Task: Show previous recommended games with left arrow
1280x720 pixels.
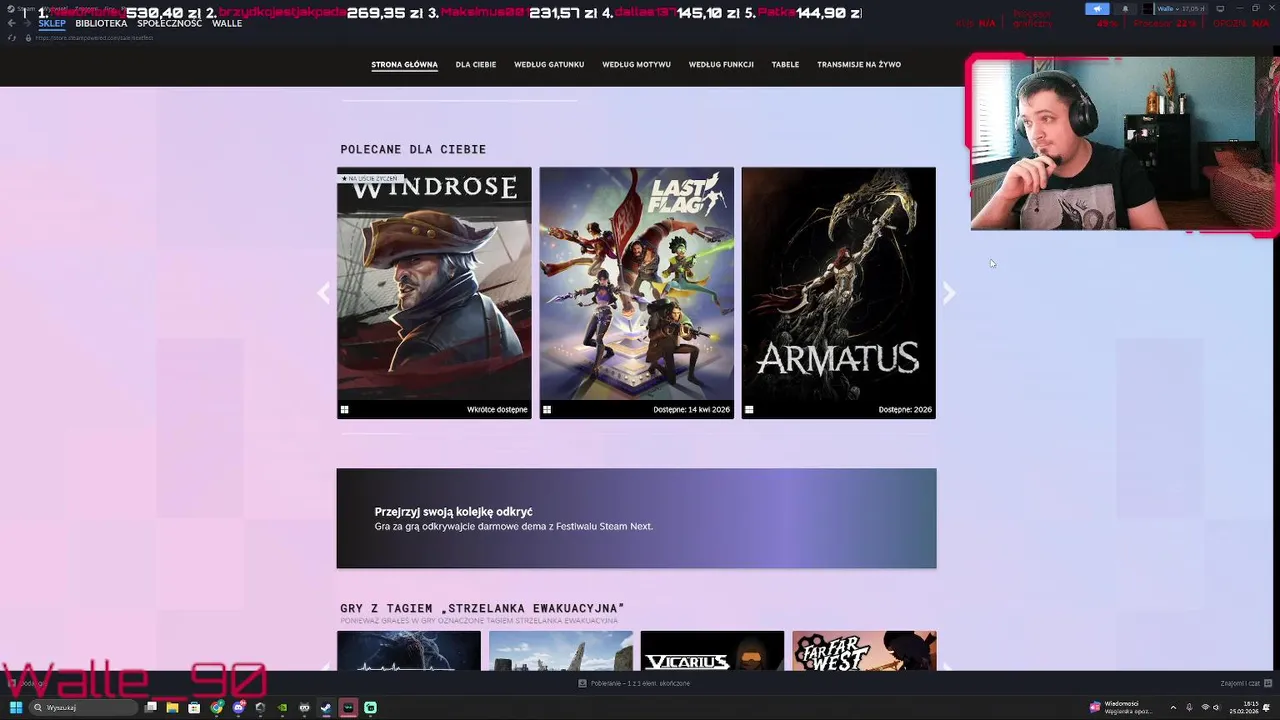Action: point(323,293)
